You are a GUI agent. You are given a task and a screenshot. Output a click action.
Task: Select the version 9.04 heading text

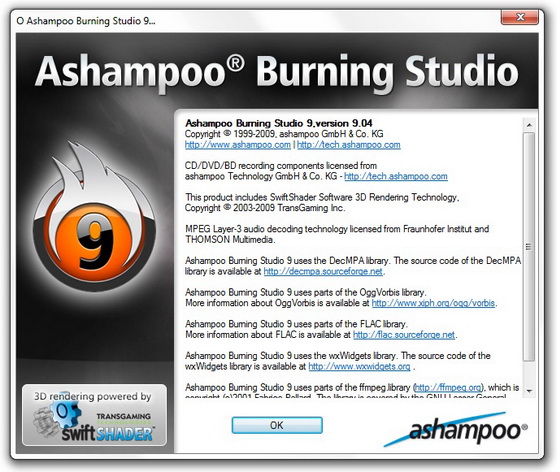(x=279, y=124)
